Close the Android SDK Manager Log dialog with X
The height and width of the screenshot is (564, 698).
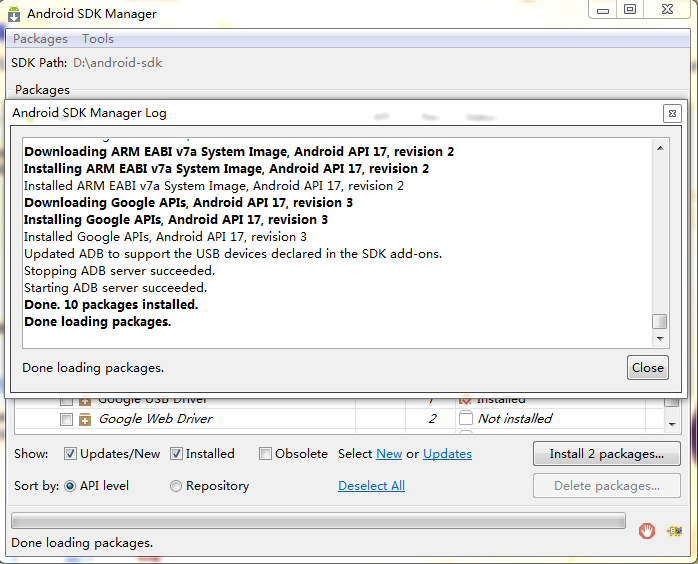tap(673, 114)
